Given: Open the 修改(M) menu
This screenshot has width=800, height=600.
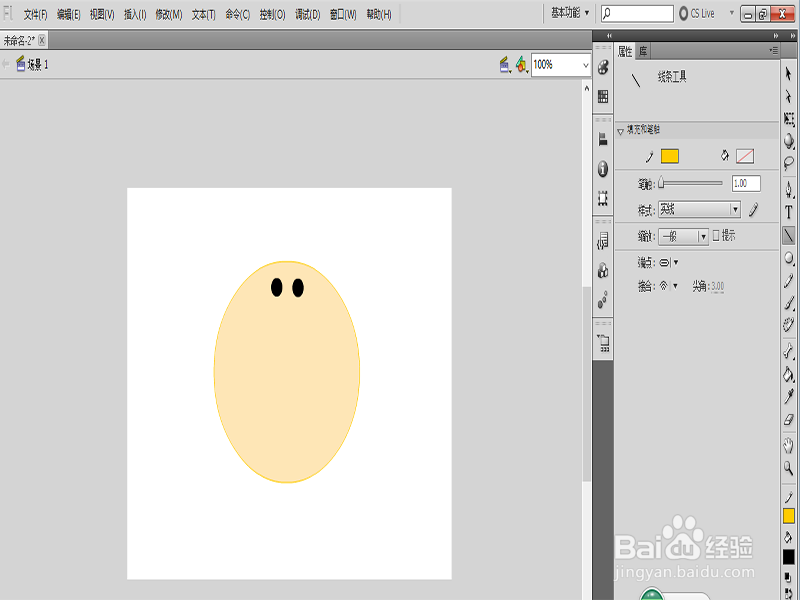Looking at the screenshot, I should click(x=168, y=15).
